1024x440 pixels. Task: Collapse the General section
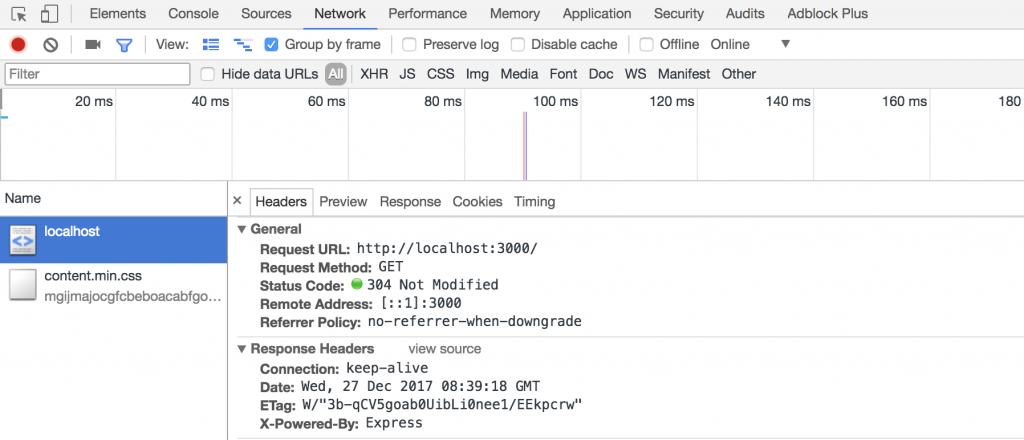(x=242, y=229)
